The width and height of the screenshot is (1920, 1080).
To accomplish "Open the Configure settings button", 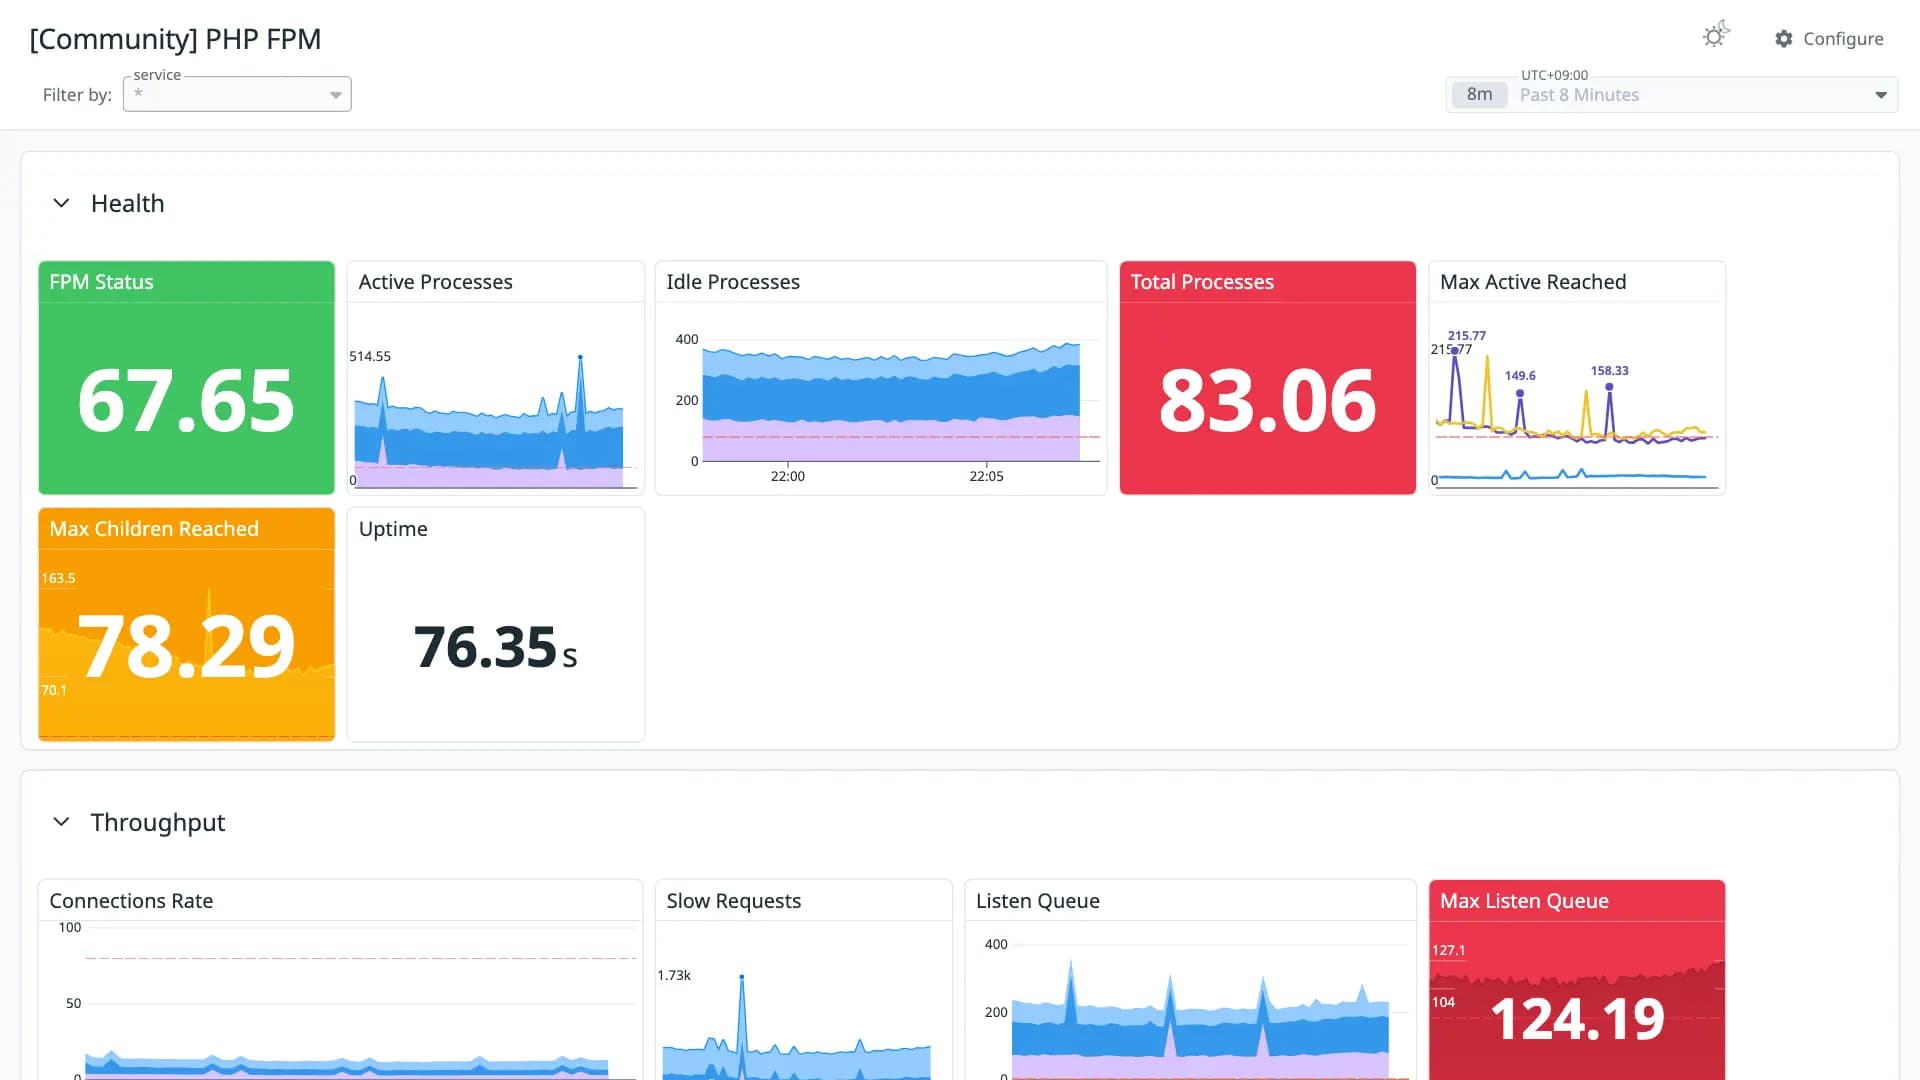I will click(1829, 39).
